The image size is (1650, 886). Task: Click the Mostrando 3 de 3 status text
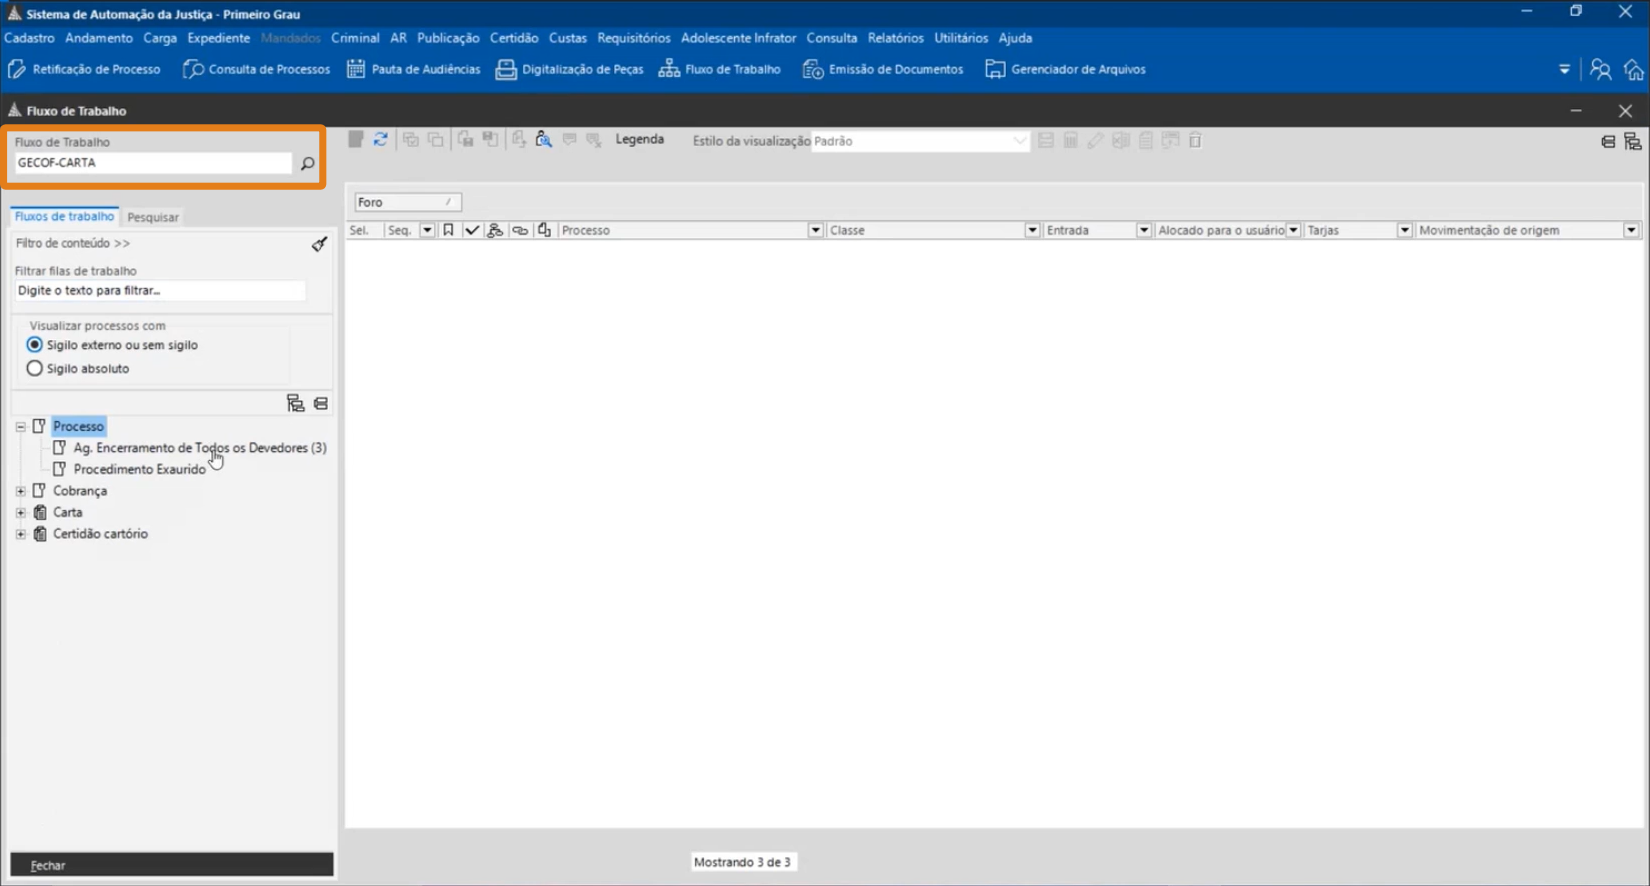click(x=742, y=862)
